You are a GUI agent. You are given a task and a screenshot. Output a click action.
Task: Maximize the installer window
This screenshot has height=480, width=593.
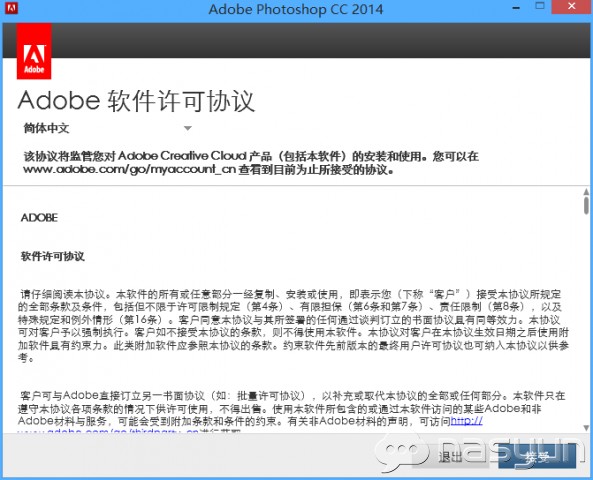[540, 6]
